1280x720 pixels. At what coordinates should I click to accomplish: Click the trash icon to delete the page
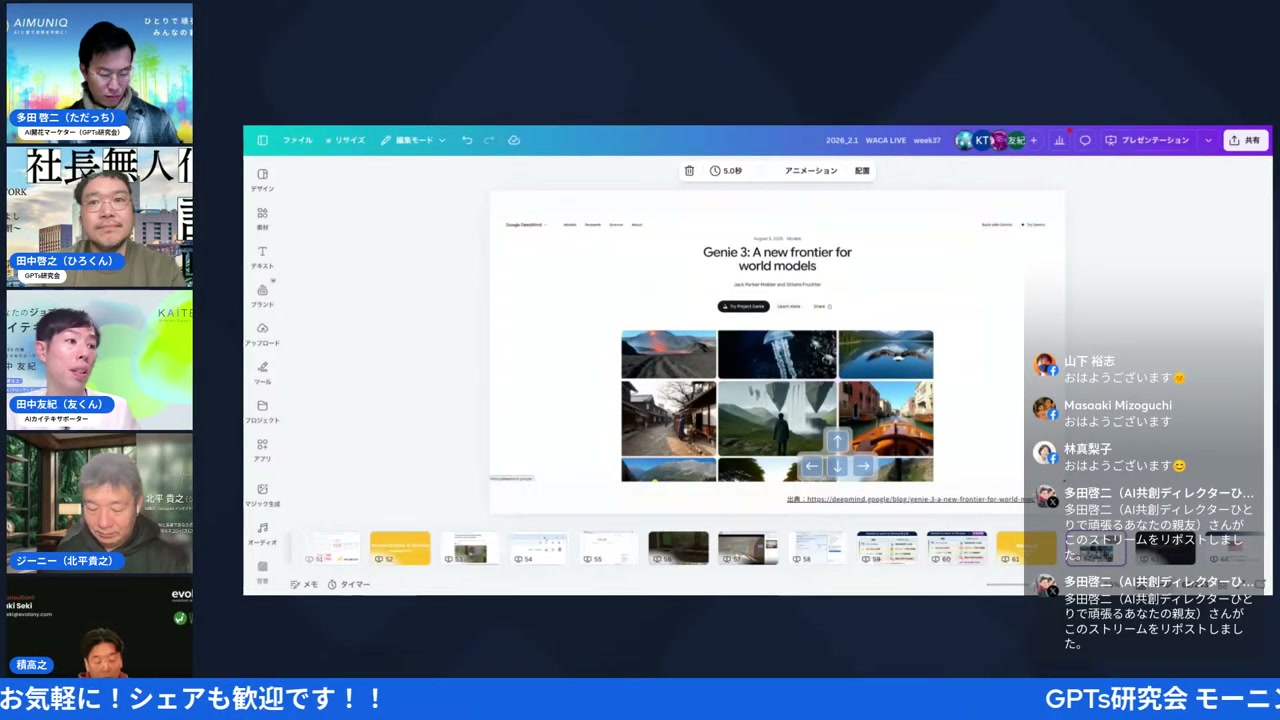coord(689,171)
